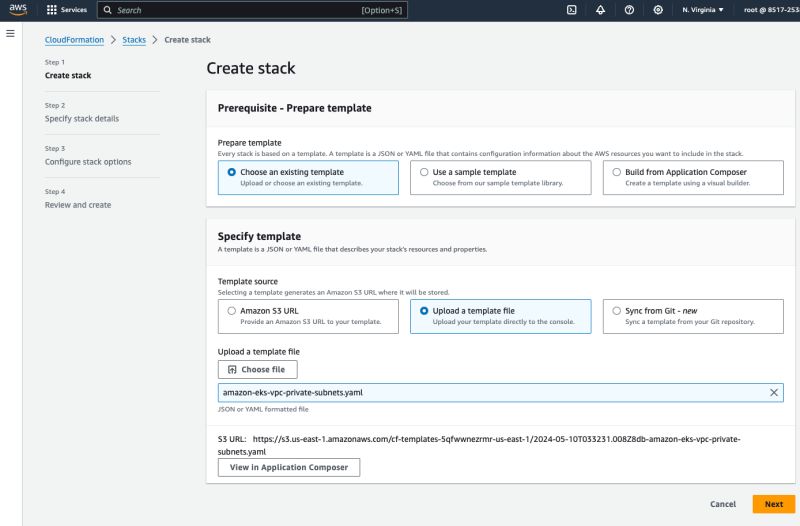This screenshot has width=800, height=526.
Task: Select Choose an existing template option
Action: point(308,178)
